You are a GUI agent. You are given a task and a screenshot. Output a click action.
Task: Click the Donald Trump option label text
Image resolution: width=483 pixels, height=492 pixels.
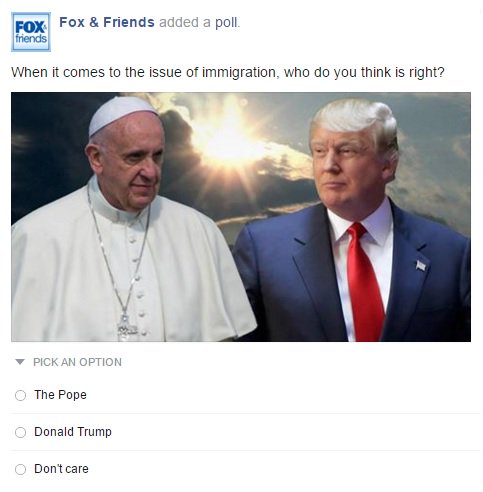[73, 432]
